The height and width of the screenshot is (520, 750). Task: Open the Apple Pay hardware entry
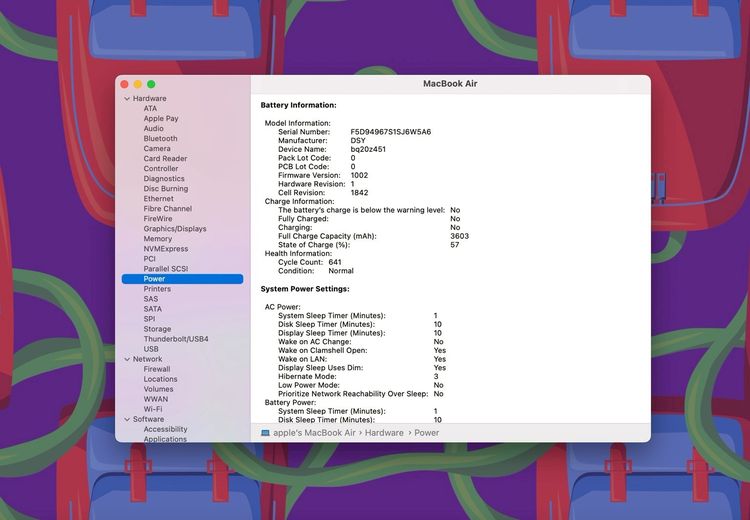160,119
